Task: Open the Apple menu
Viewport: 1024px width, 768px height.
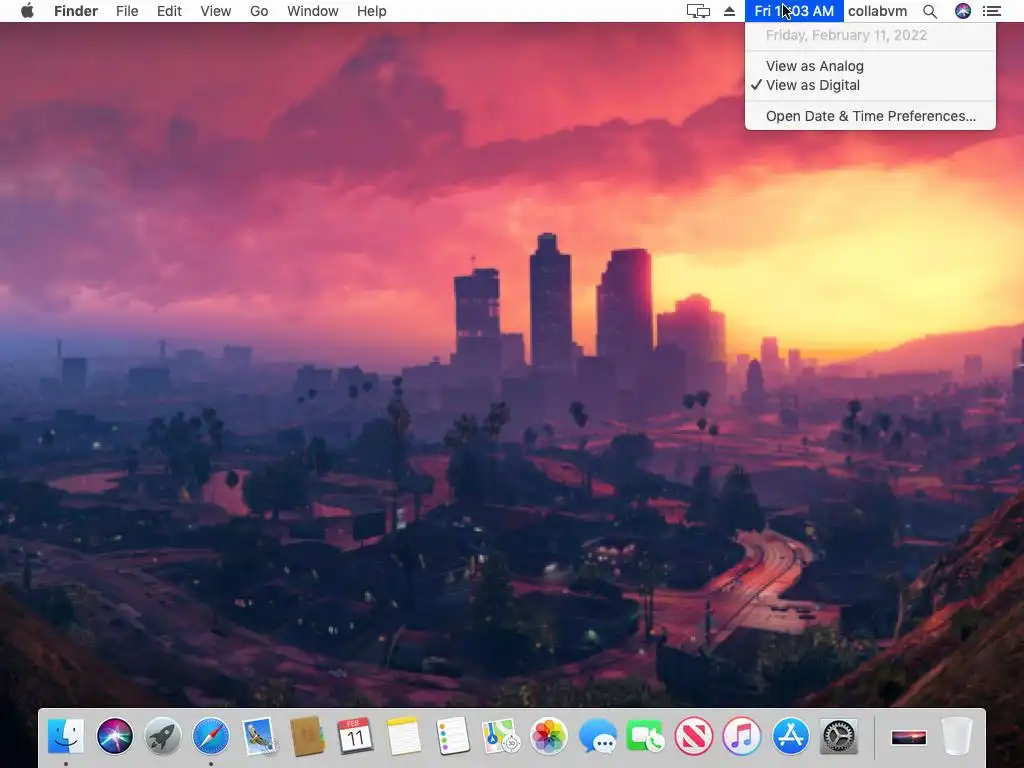Action: [x=27, y=11]
